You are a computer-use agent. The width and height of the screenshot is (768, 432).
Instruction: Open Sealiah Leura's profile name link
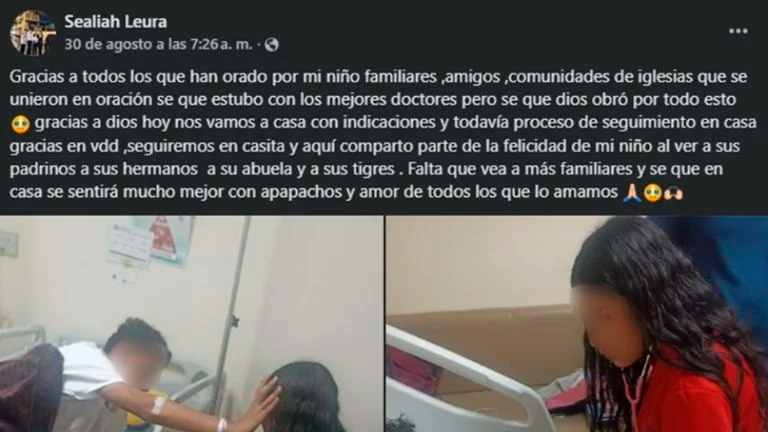click(x=116, y=22)
